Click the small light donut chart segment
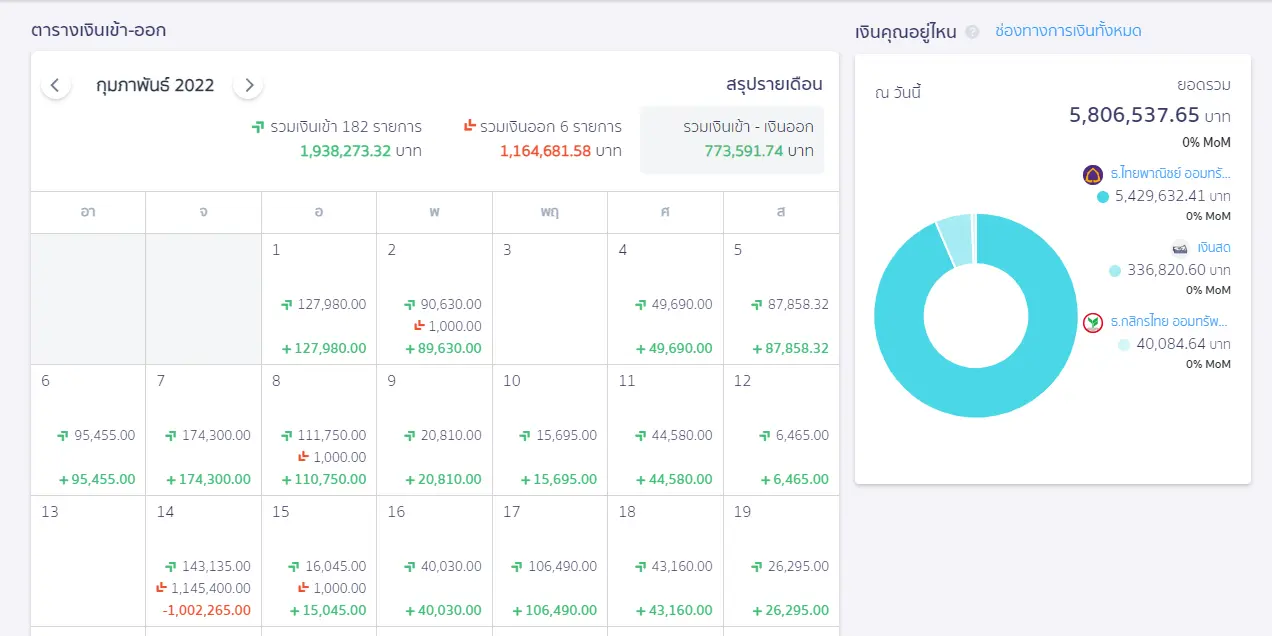 click(956, 240)
